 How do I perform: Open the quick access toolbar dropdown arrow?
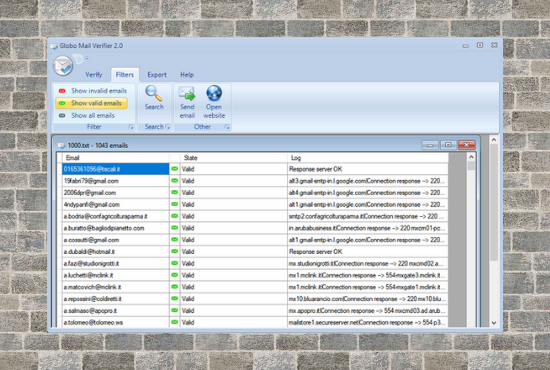point(87,58)
